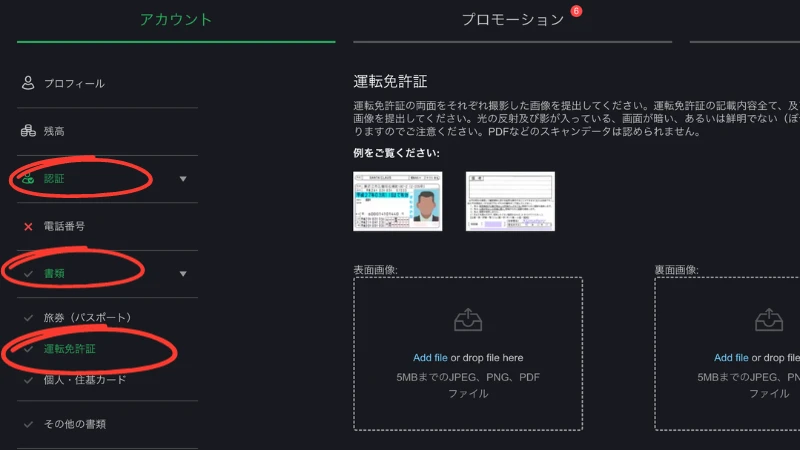Click the 表面画像 drop zone file-format text
Screen dimensions: 800x450
[x=468, y=385]
